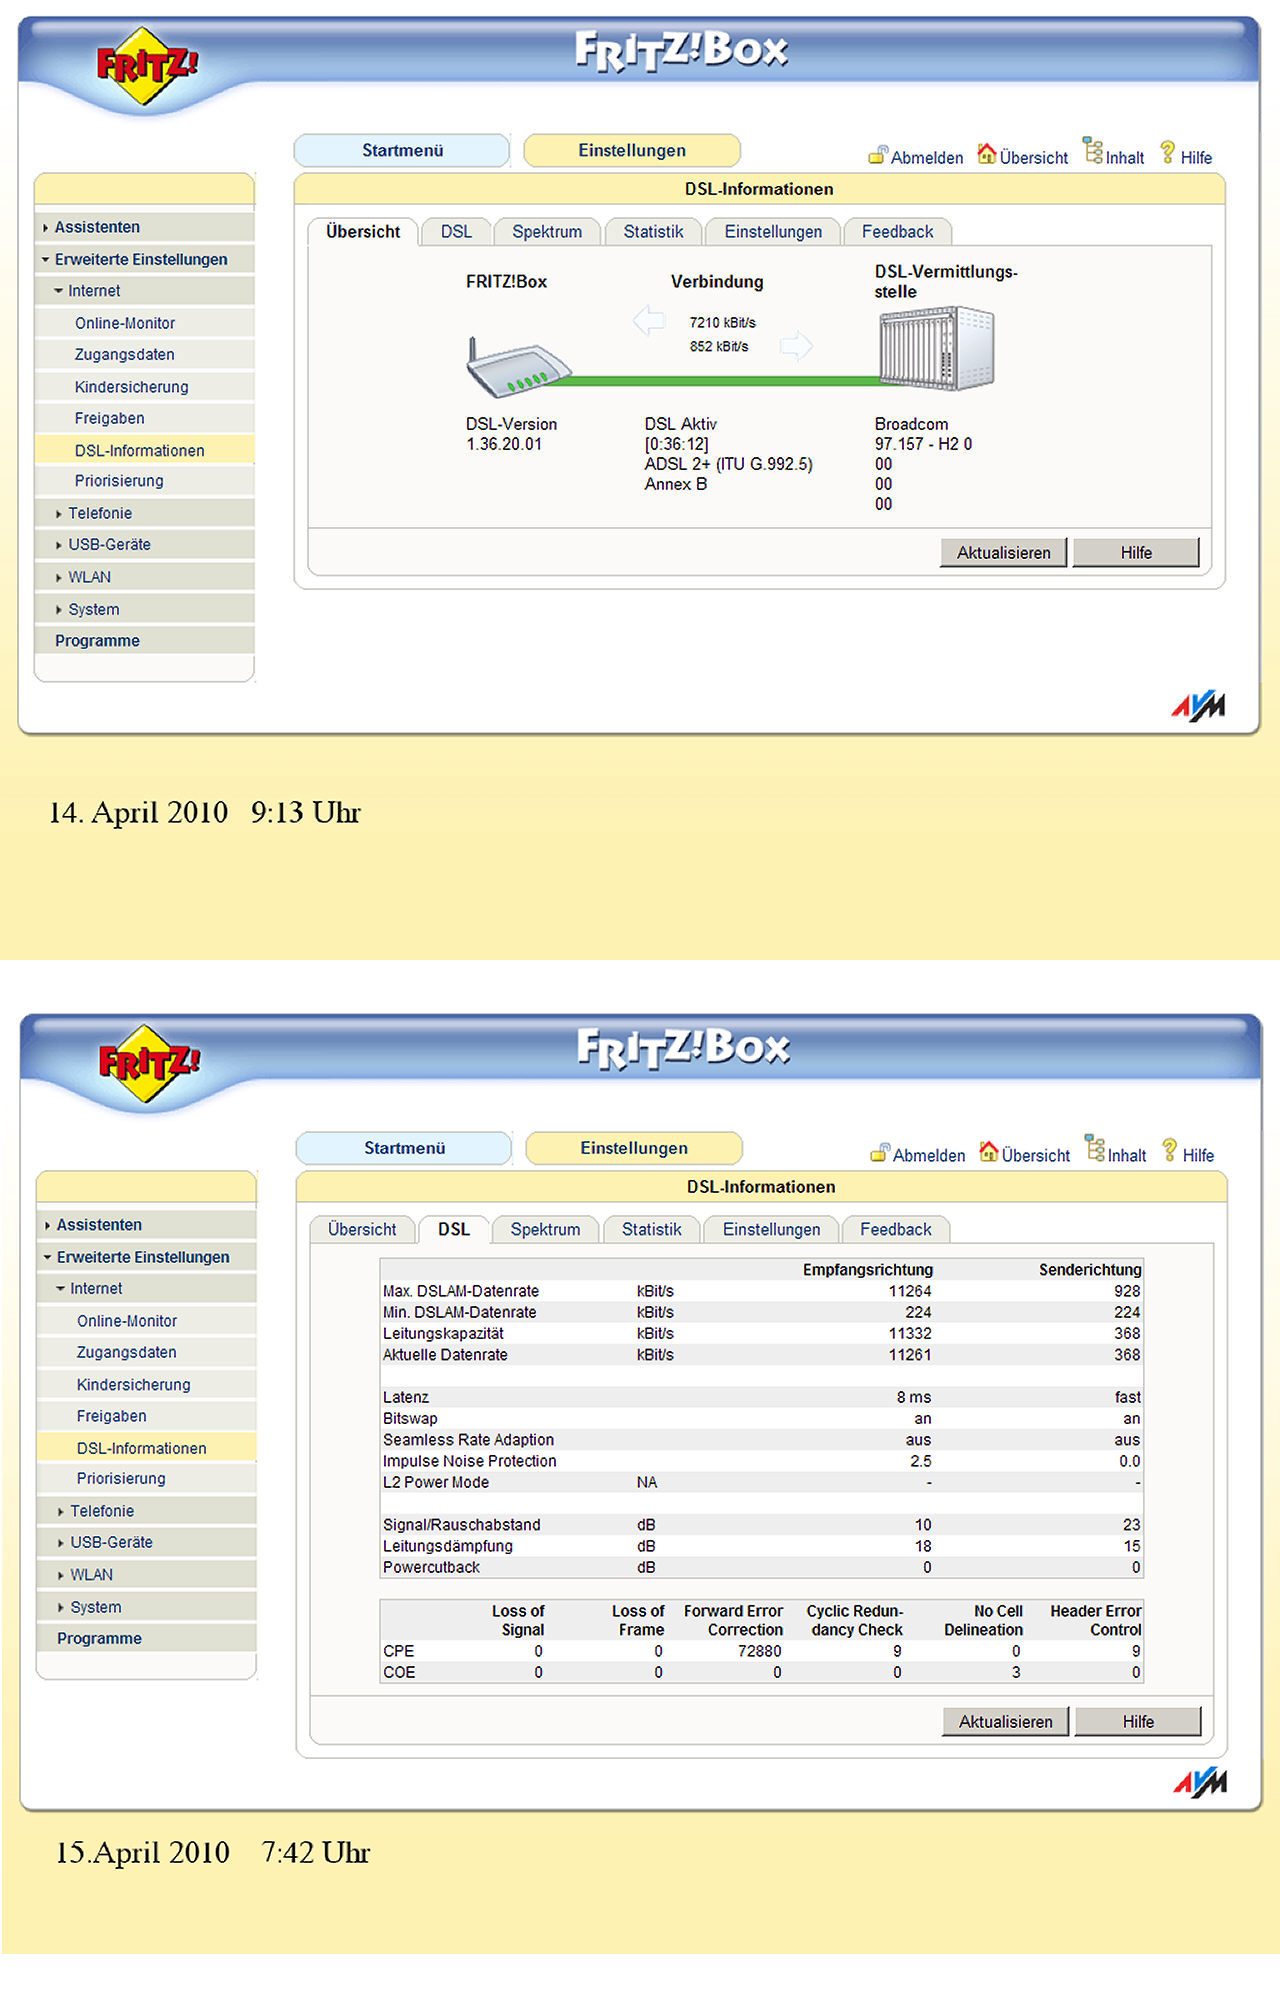Open Kindersicherung in the bottom sidebar
The height and width of the screenshot is (2000, 1280).
click(x=147, y=1385)
